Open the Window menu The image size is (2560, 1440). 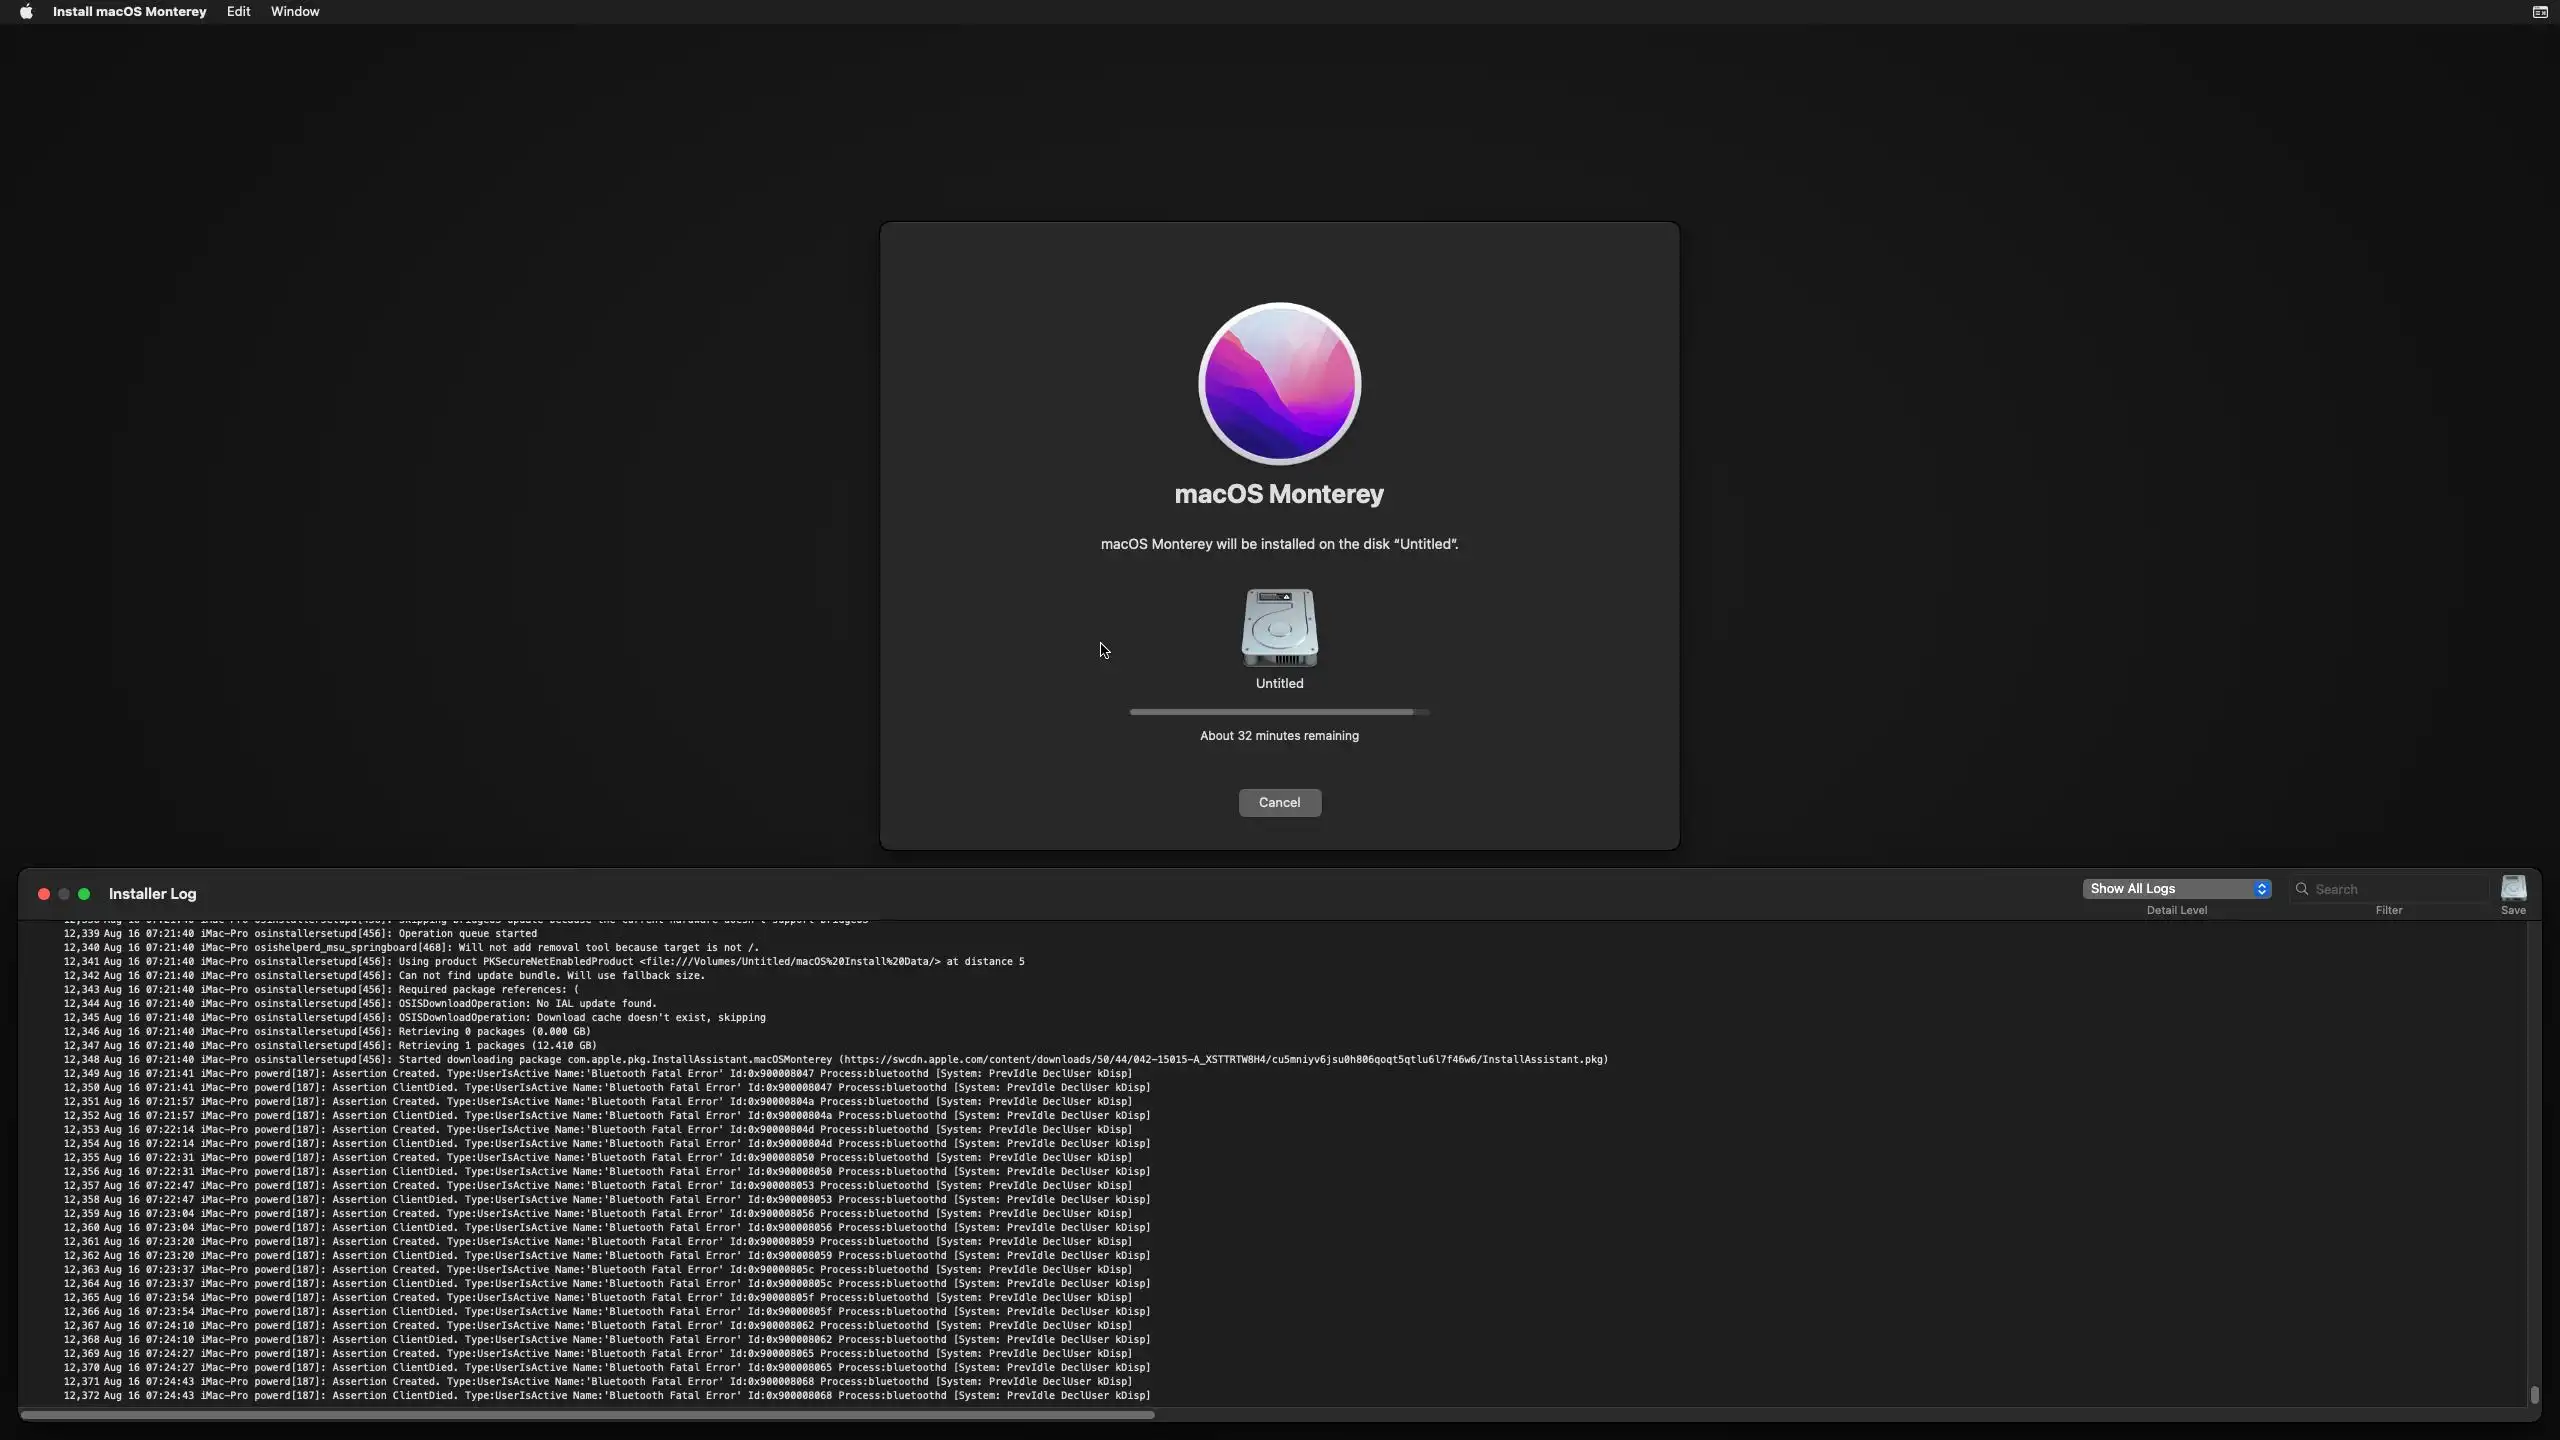pos(295,12)
